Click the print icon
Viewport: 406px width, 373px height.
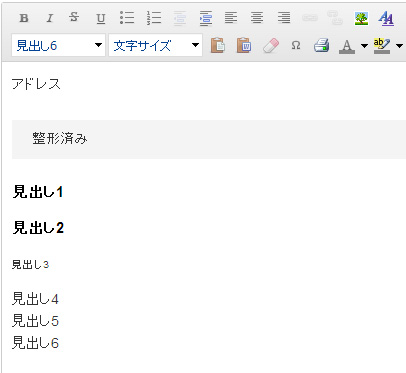point(322,45)
